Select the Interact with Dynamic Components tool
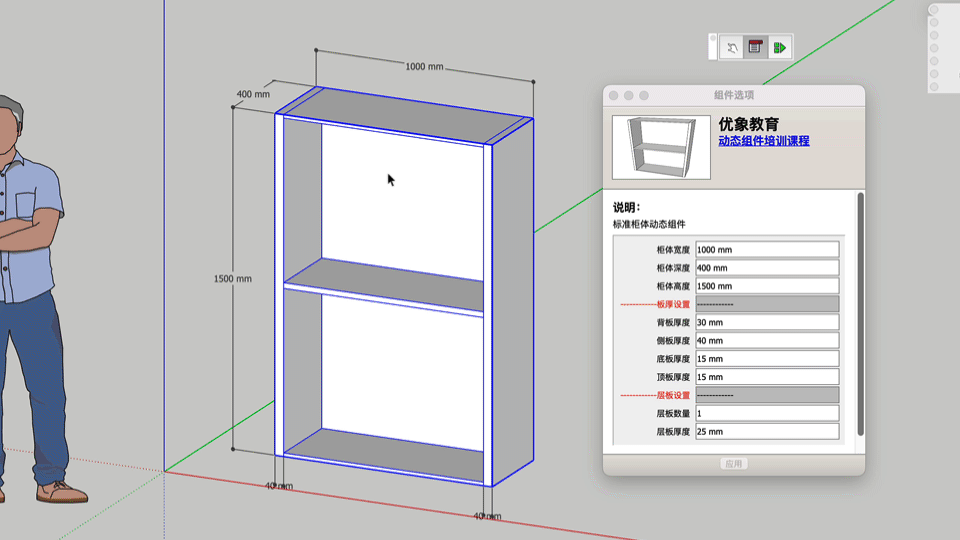The width and height of the screenshot is (960, 540). [x=732, y=47]
